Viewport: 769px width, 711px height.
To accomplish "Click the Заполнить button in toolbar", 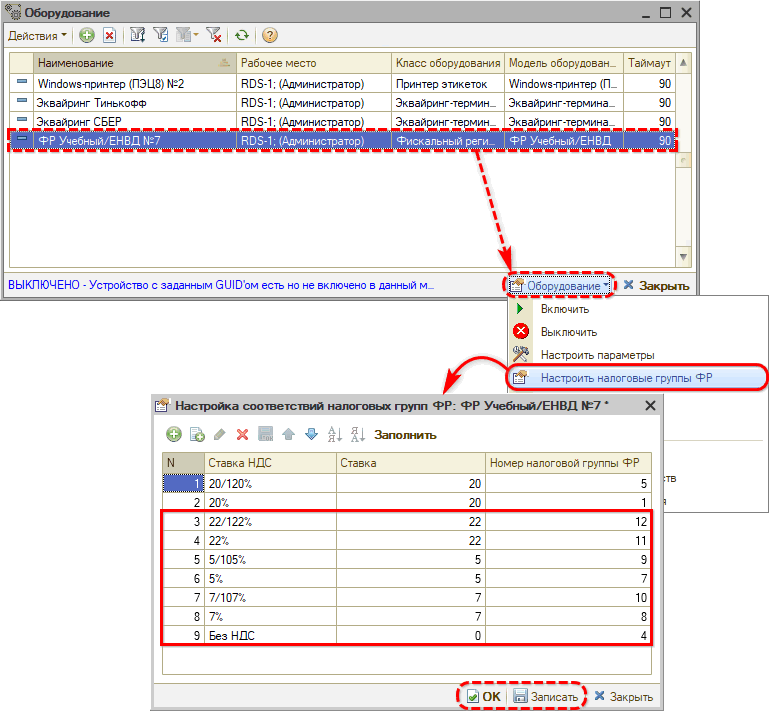I will tap(405, 434).
